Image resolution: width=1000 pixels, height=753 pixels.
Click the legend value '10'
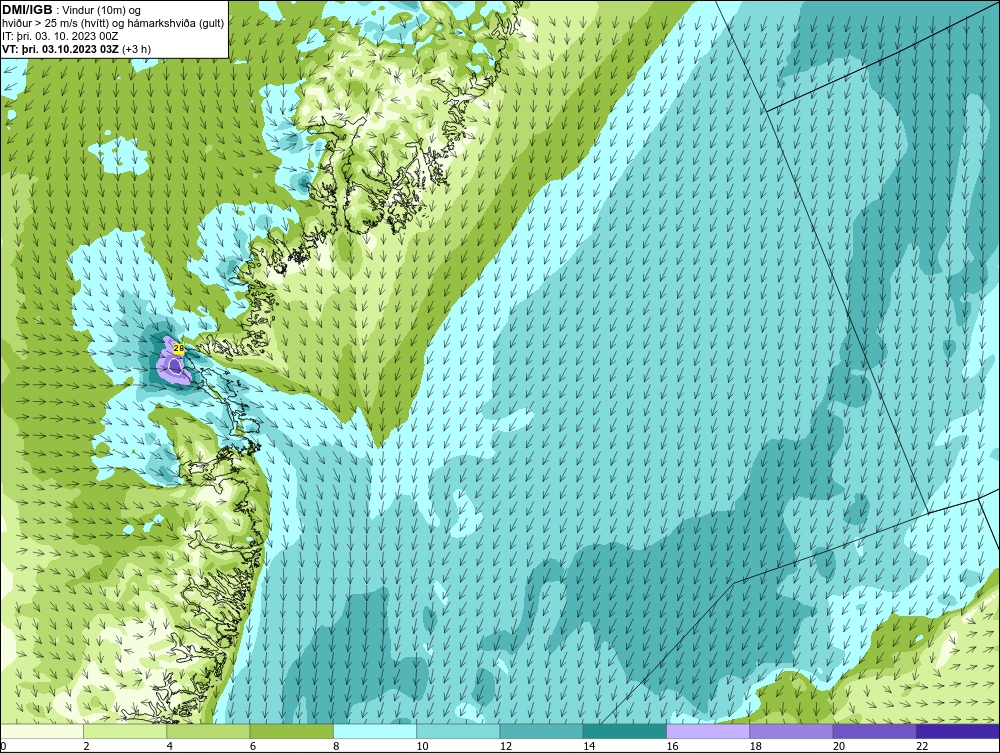422,747
